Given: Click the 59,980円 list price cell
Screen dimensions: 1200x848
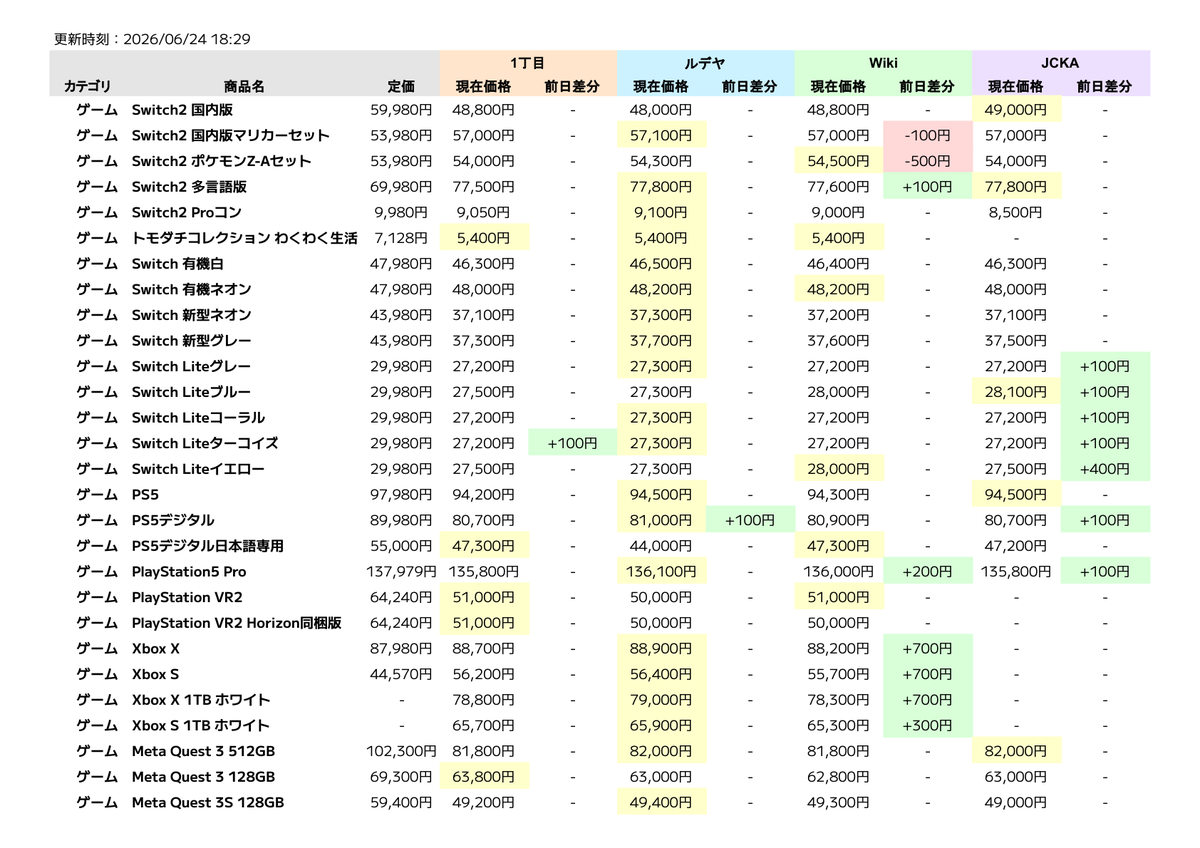Looking at the screenshot, I should (x=401, y=110).
